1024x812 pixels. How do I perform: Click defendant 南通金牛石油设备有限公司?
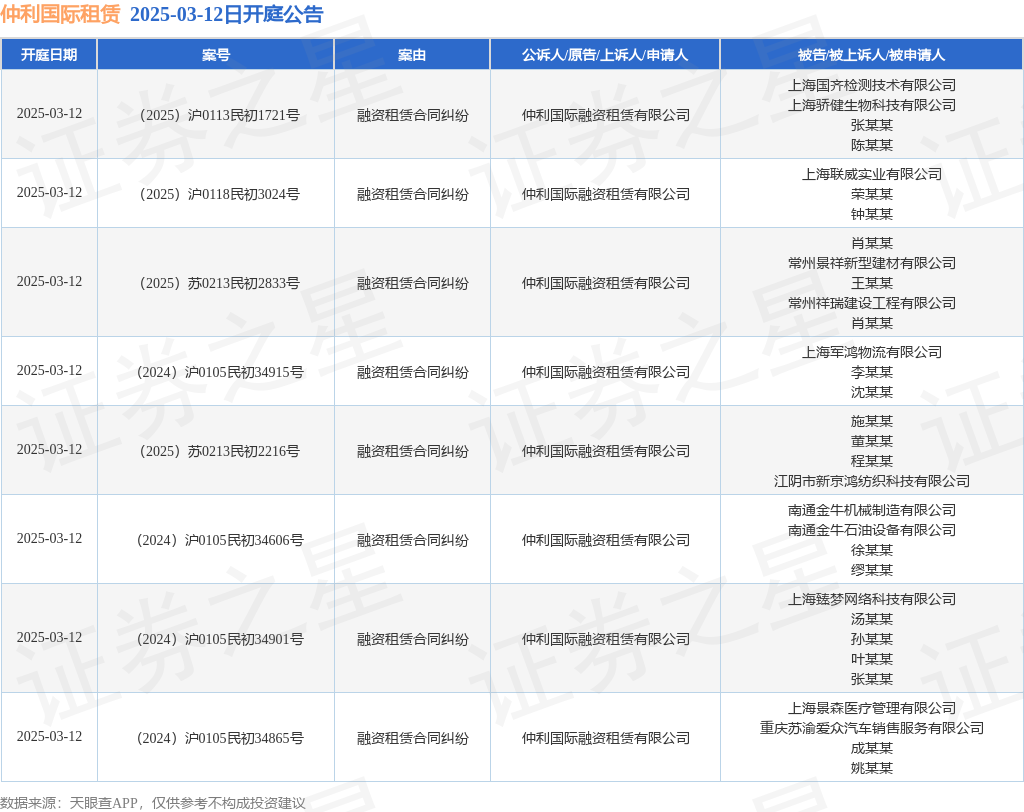point(872,530)
